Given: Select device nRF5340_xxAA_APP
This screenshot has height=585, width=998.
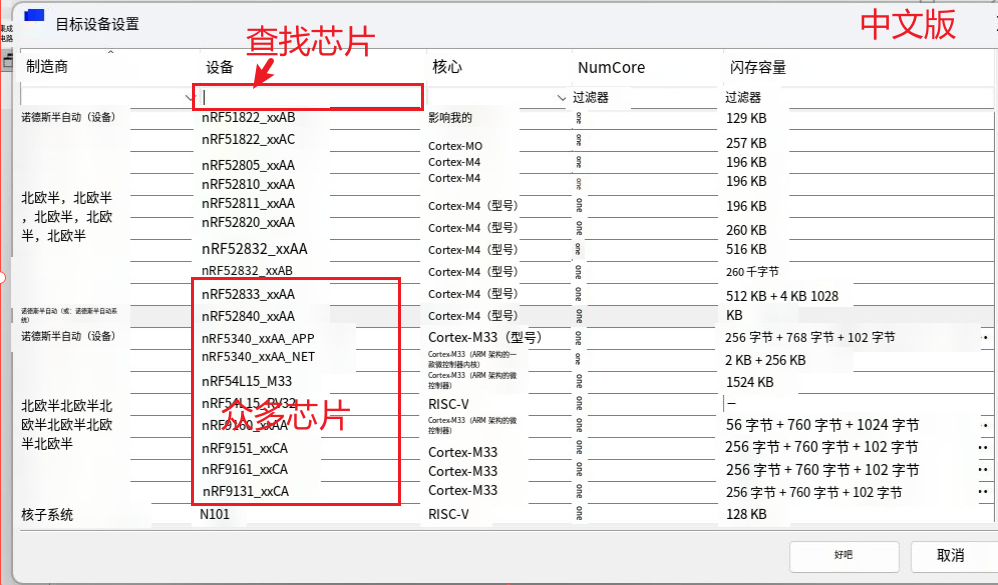Looking at the screenshot, I should click(258, 339).
